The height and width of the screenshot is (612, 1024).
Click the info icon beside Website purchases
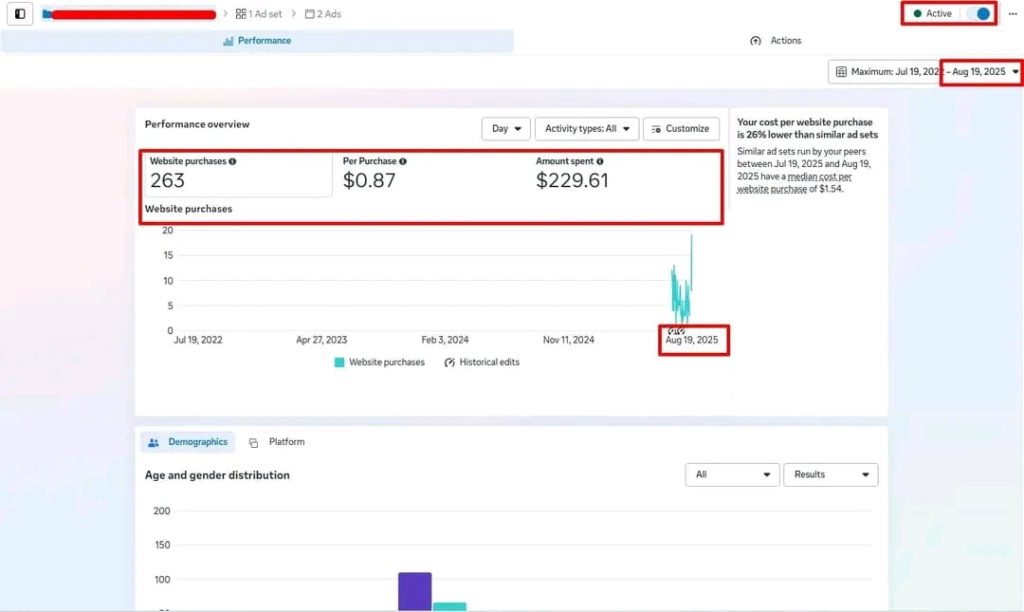[x=233, y=161]
